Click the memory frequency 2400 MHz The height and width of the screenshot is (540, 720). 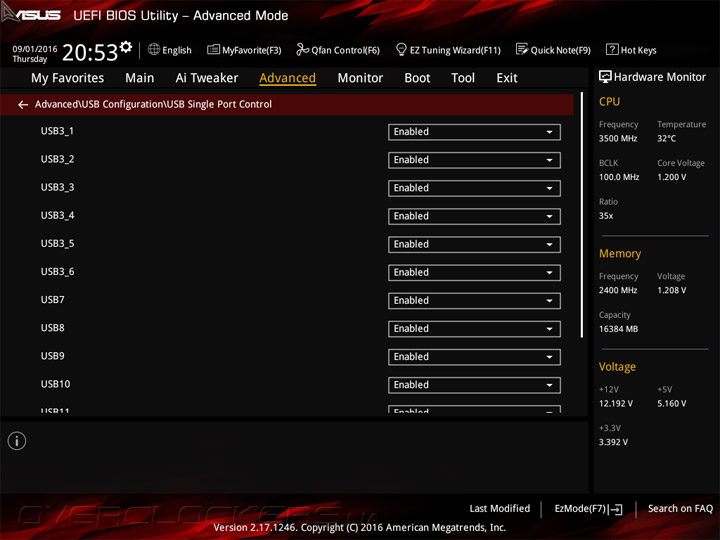(618, 290)
